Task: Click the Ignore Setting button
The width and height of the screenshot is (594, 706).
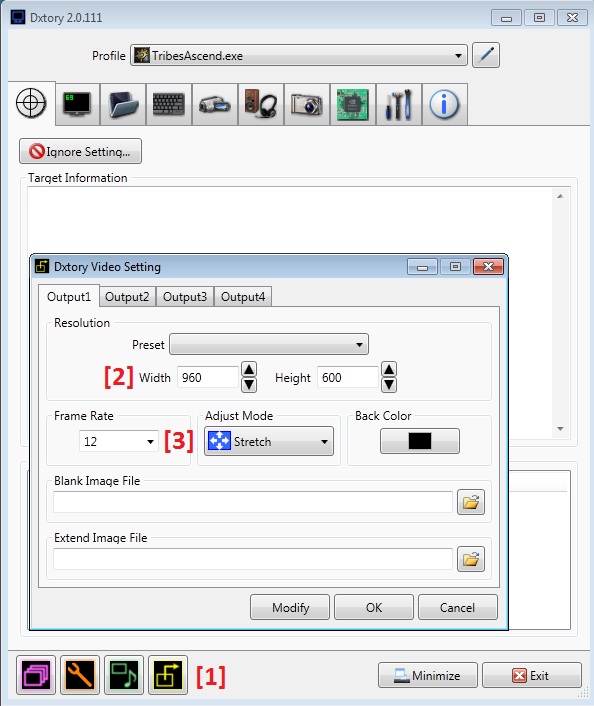Action: (x=81, y=151)
